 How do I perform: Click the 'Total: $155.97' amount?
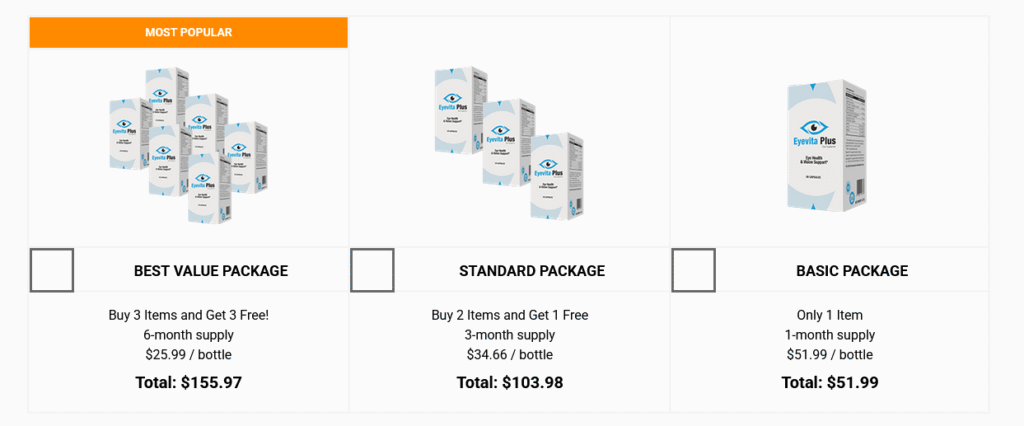tap(189, 382)
